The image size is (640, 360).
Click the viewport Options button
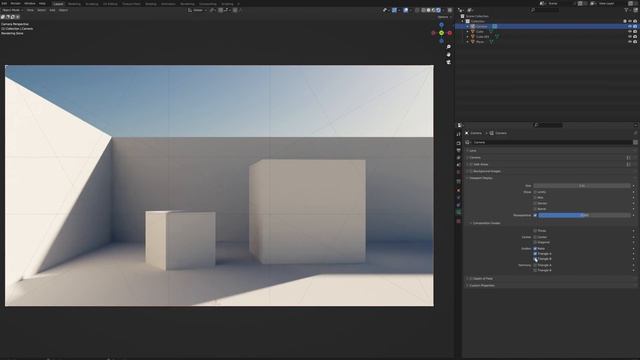[444, 17]
